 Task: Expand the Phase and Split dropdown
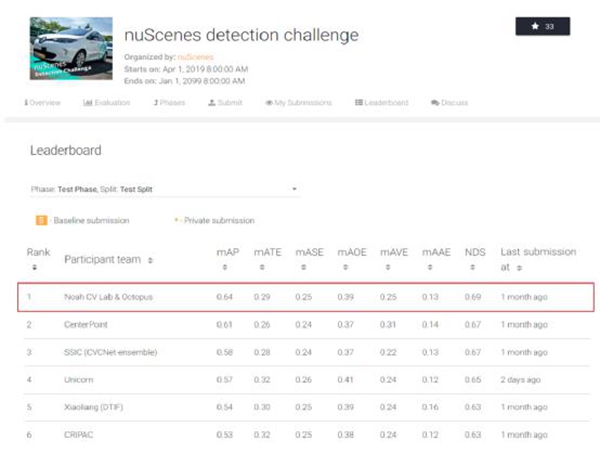pos(165,189)
